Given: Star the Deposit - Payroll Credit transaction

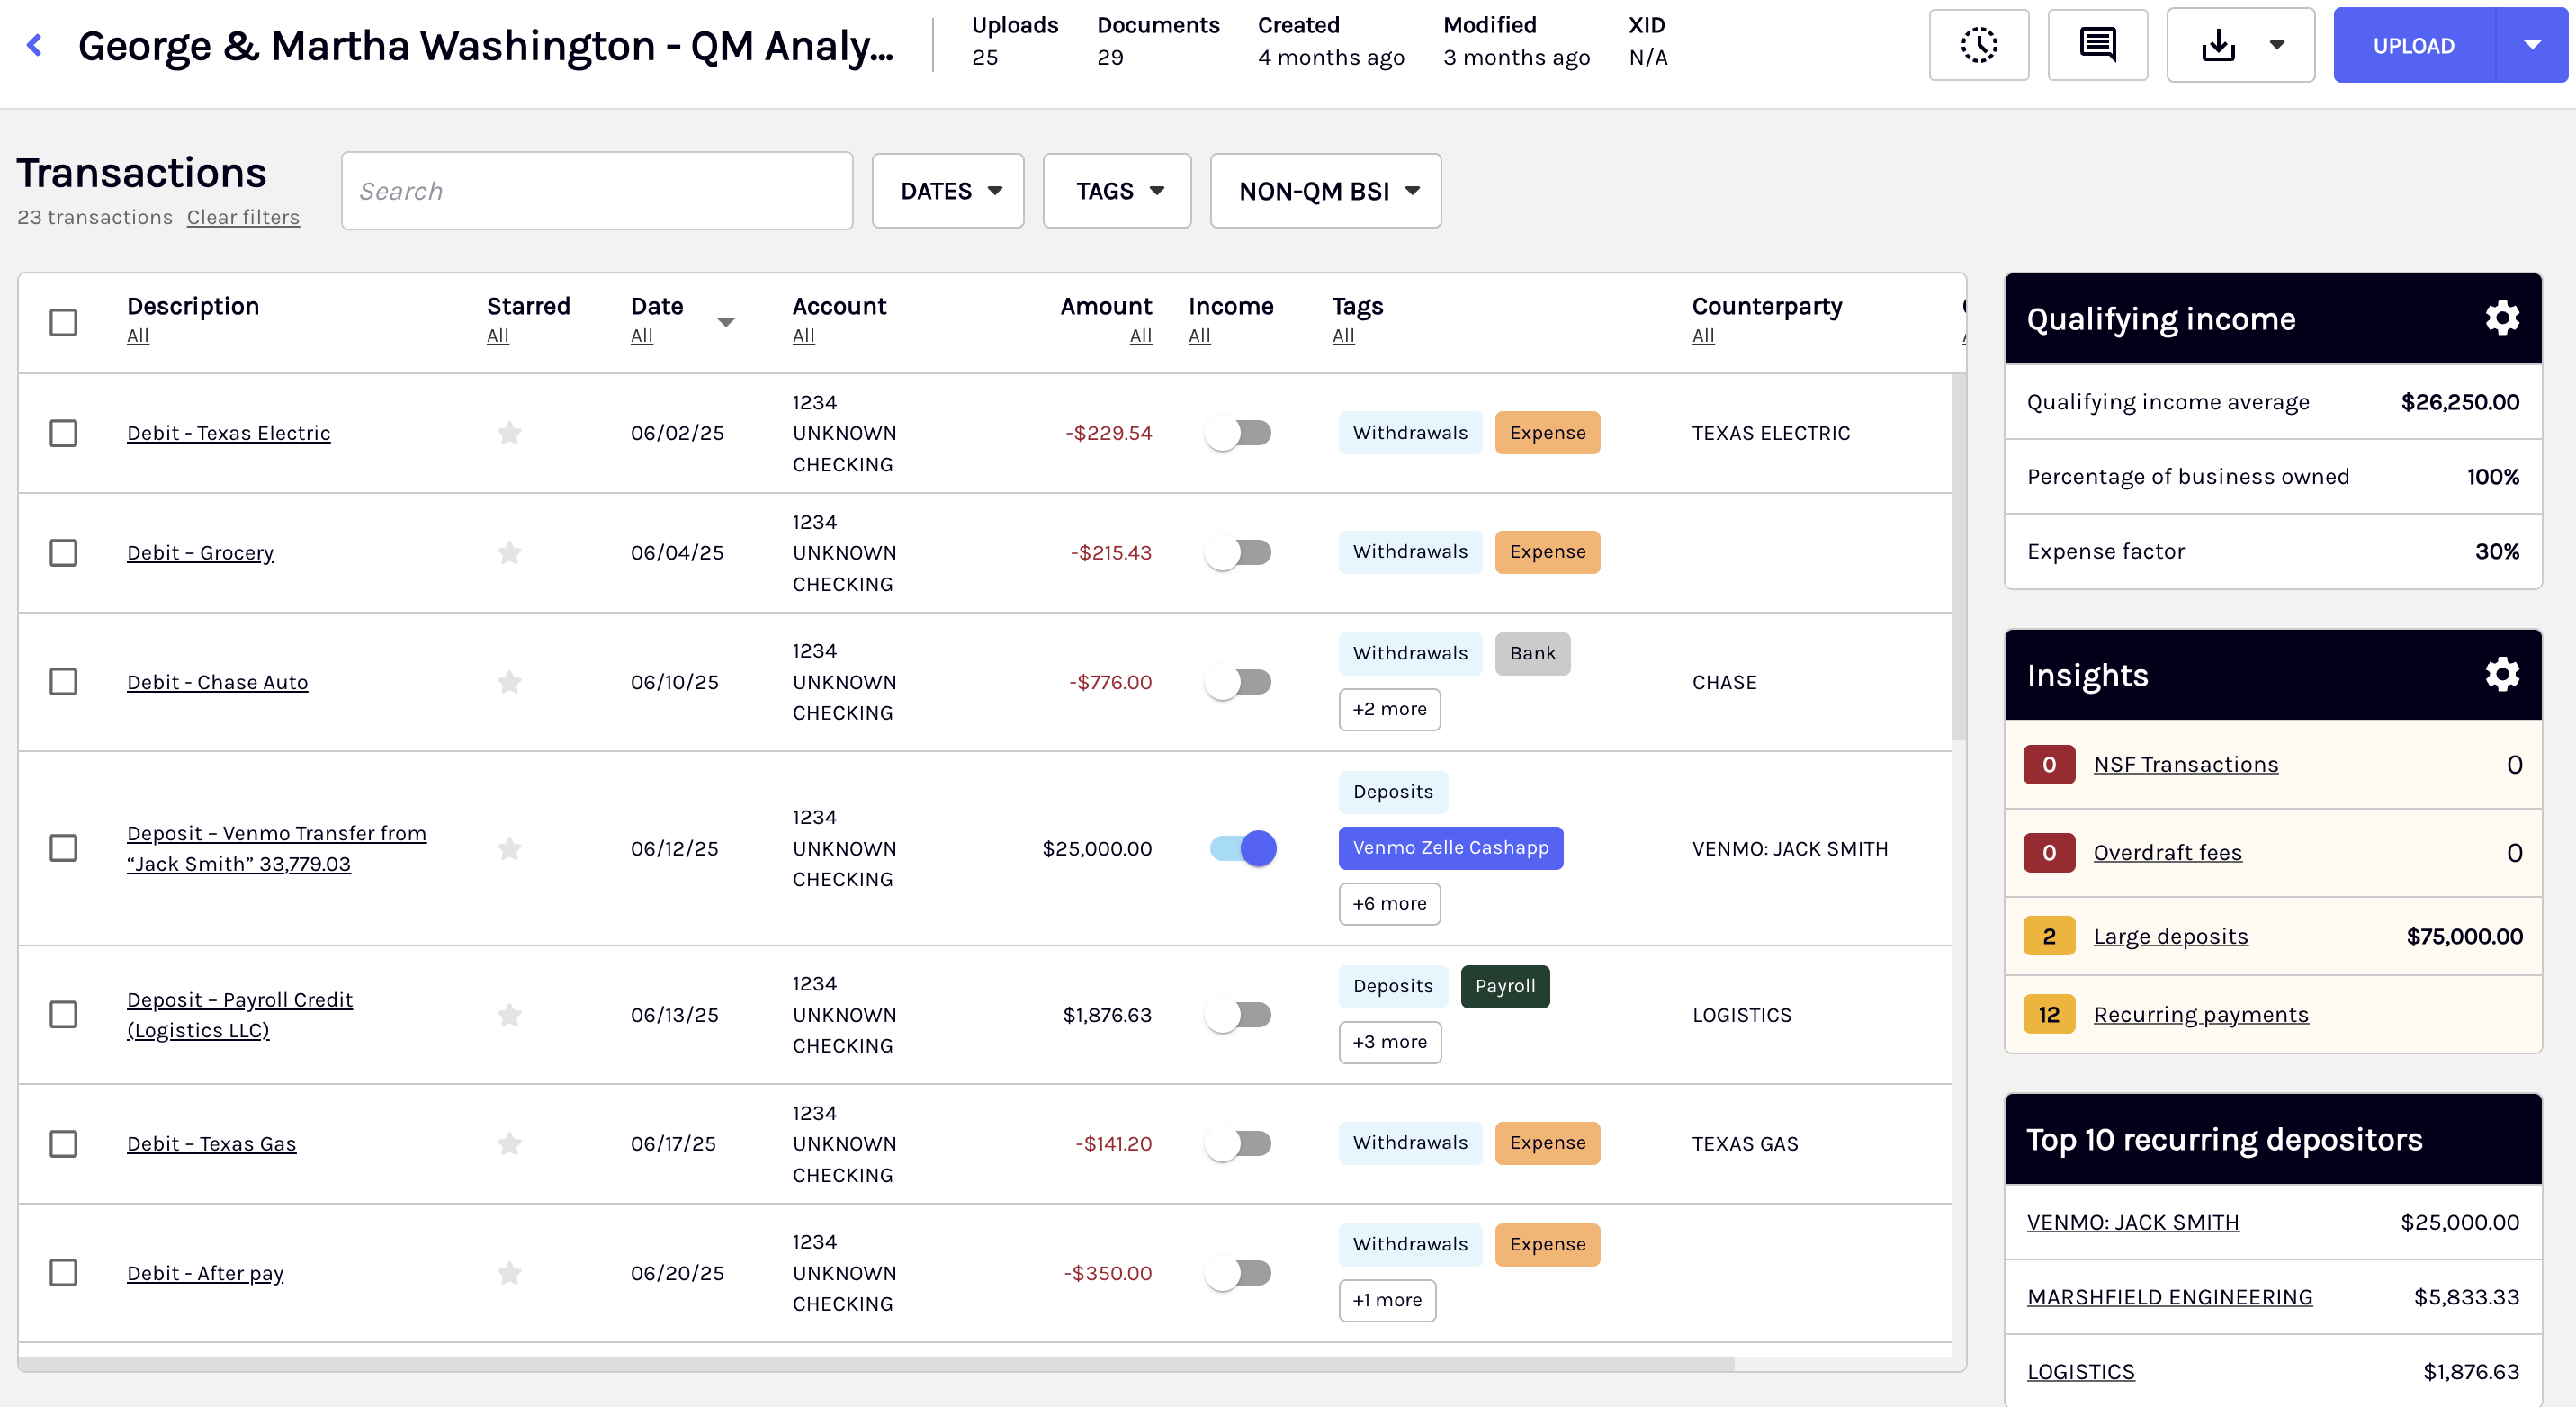Looking at the screenshot, I should pos(510,1015).
